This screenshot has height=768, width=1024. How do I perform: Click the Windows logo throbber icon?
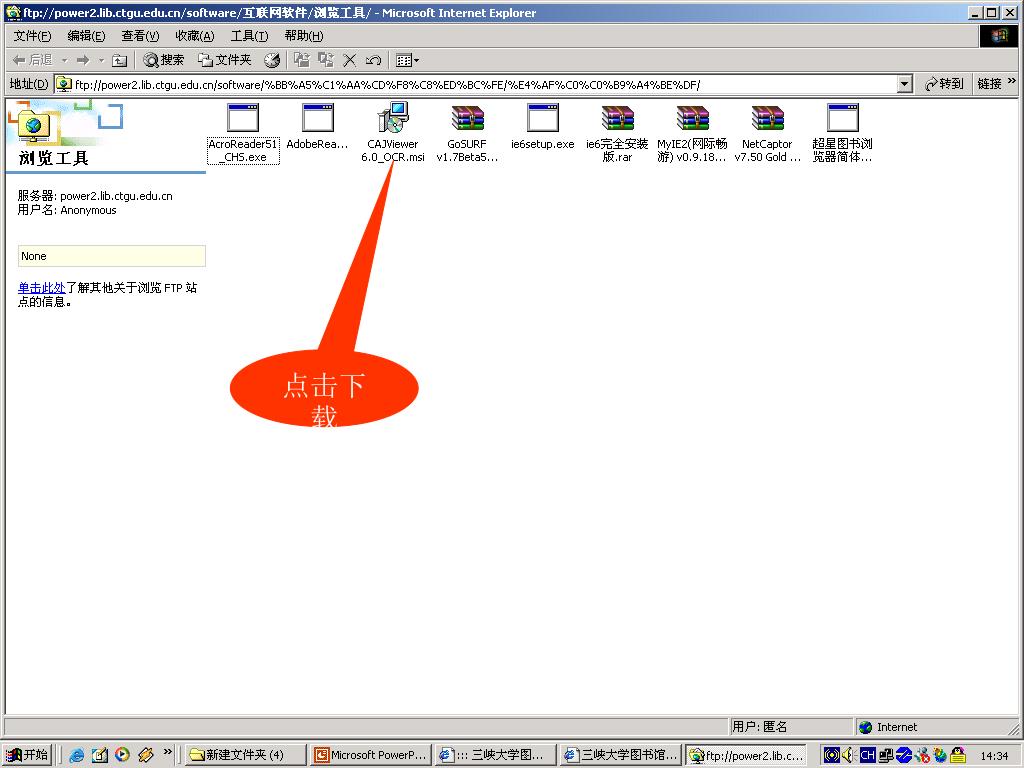point(999,36)
